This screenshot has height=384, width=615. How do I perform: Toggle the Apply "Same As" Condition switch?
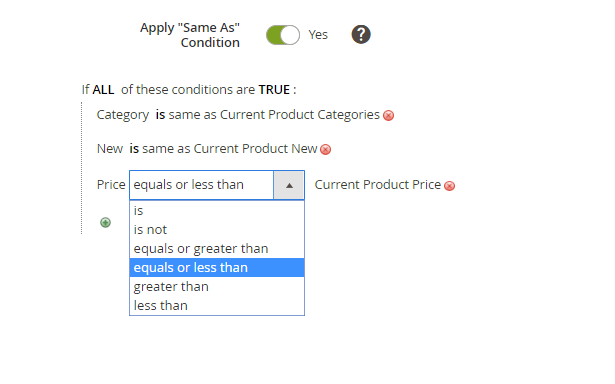[x=283, y=35]
